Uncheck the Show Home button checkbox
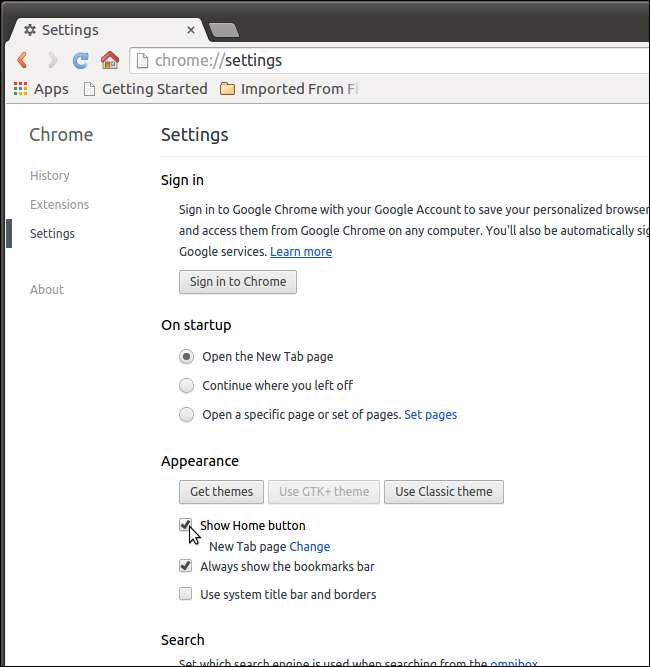650x667 pixels. click(185, 525)
